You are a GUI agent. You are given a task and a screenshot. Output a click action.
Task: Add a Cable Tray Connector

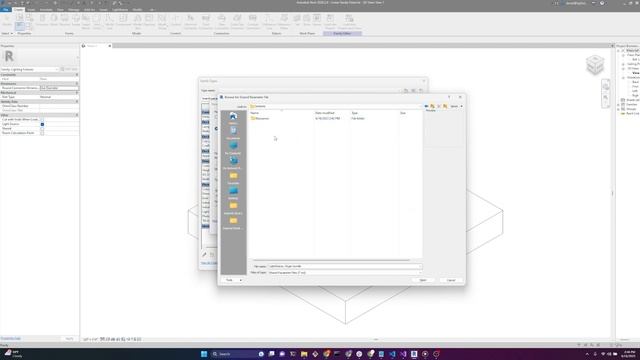(x=237, y=22)
